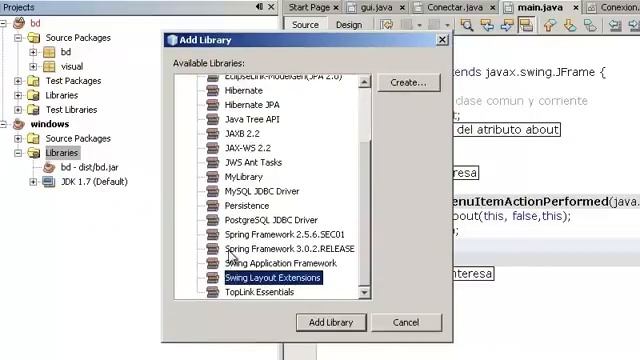This screenshot has width=640, height=360.
Task: Select Swing Layout Extensions library
Action: point(273,278)
